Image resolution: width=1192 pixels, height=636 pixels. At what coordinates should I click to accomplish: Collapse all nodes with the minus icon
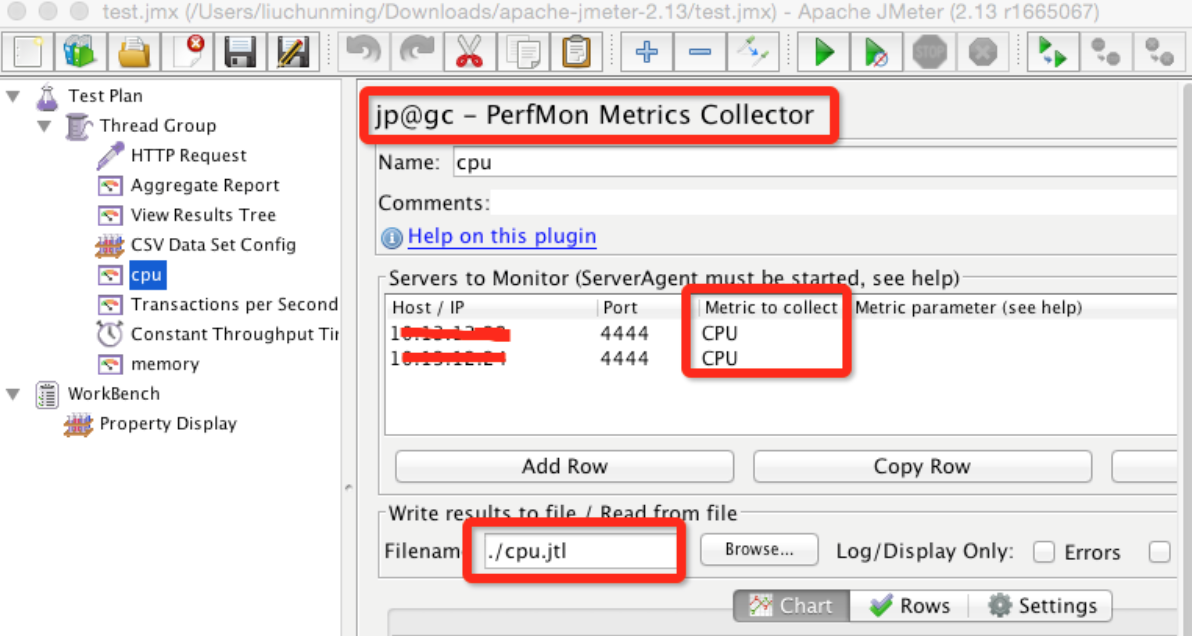(700, 52)
